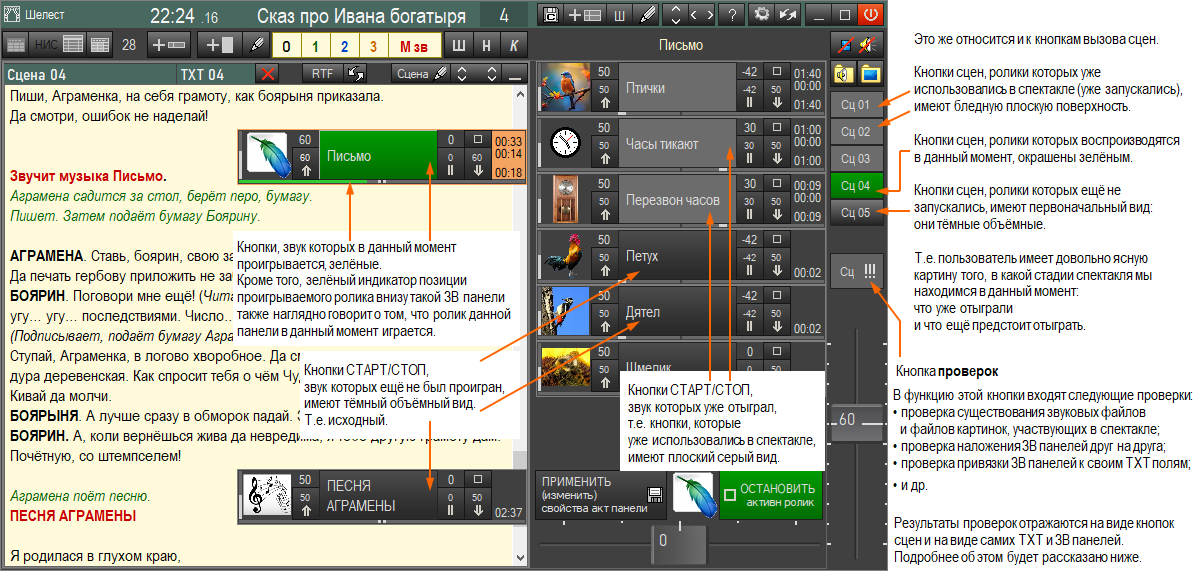Screen dimensions: 1202x571
Task: Click the woodpecker thumbnail of Дятел
Action: tap(567, 312)
